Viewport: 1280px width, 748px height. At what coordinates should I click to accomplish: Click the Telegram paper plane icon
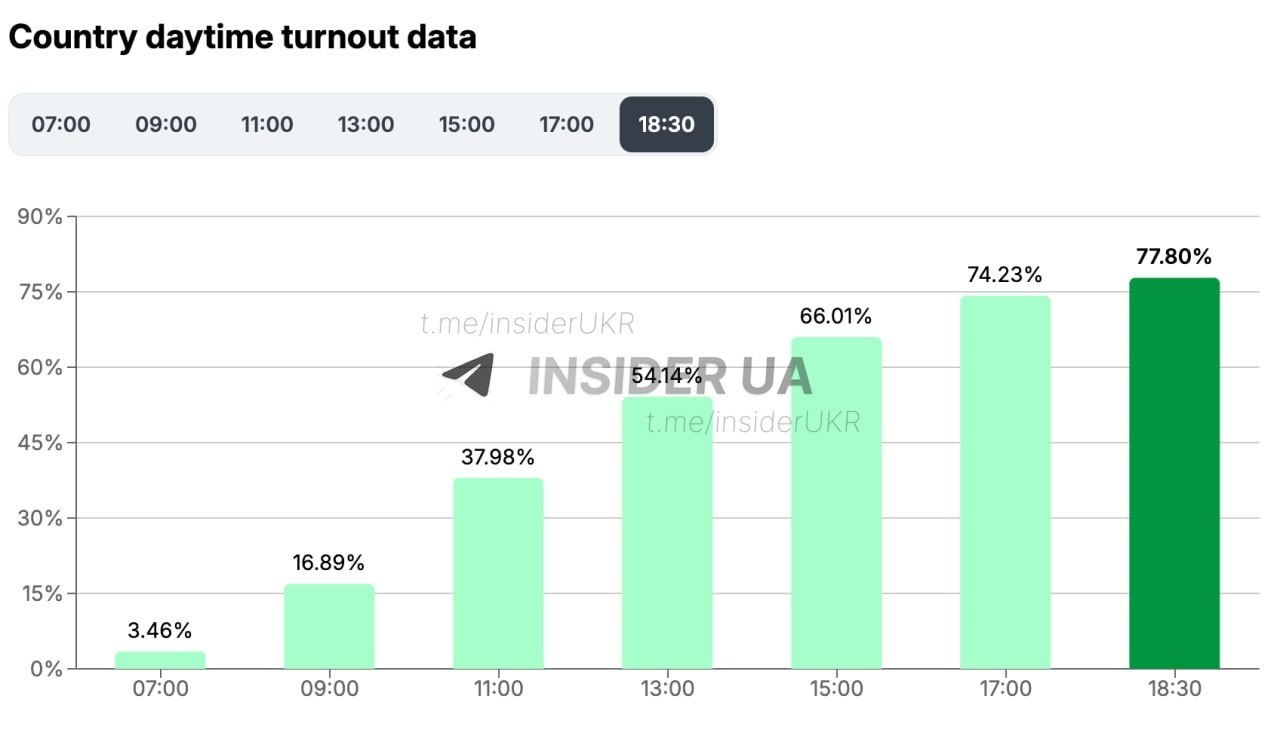click(x=468, y=375)
